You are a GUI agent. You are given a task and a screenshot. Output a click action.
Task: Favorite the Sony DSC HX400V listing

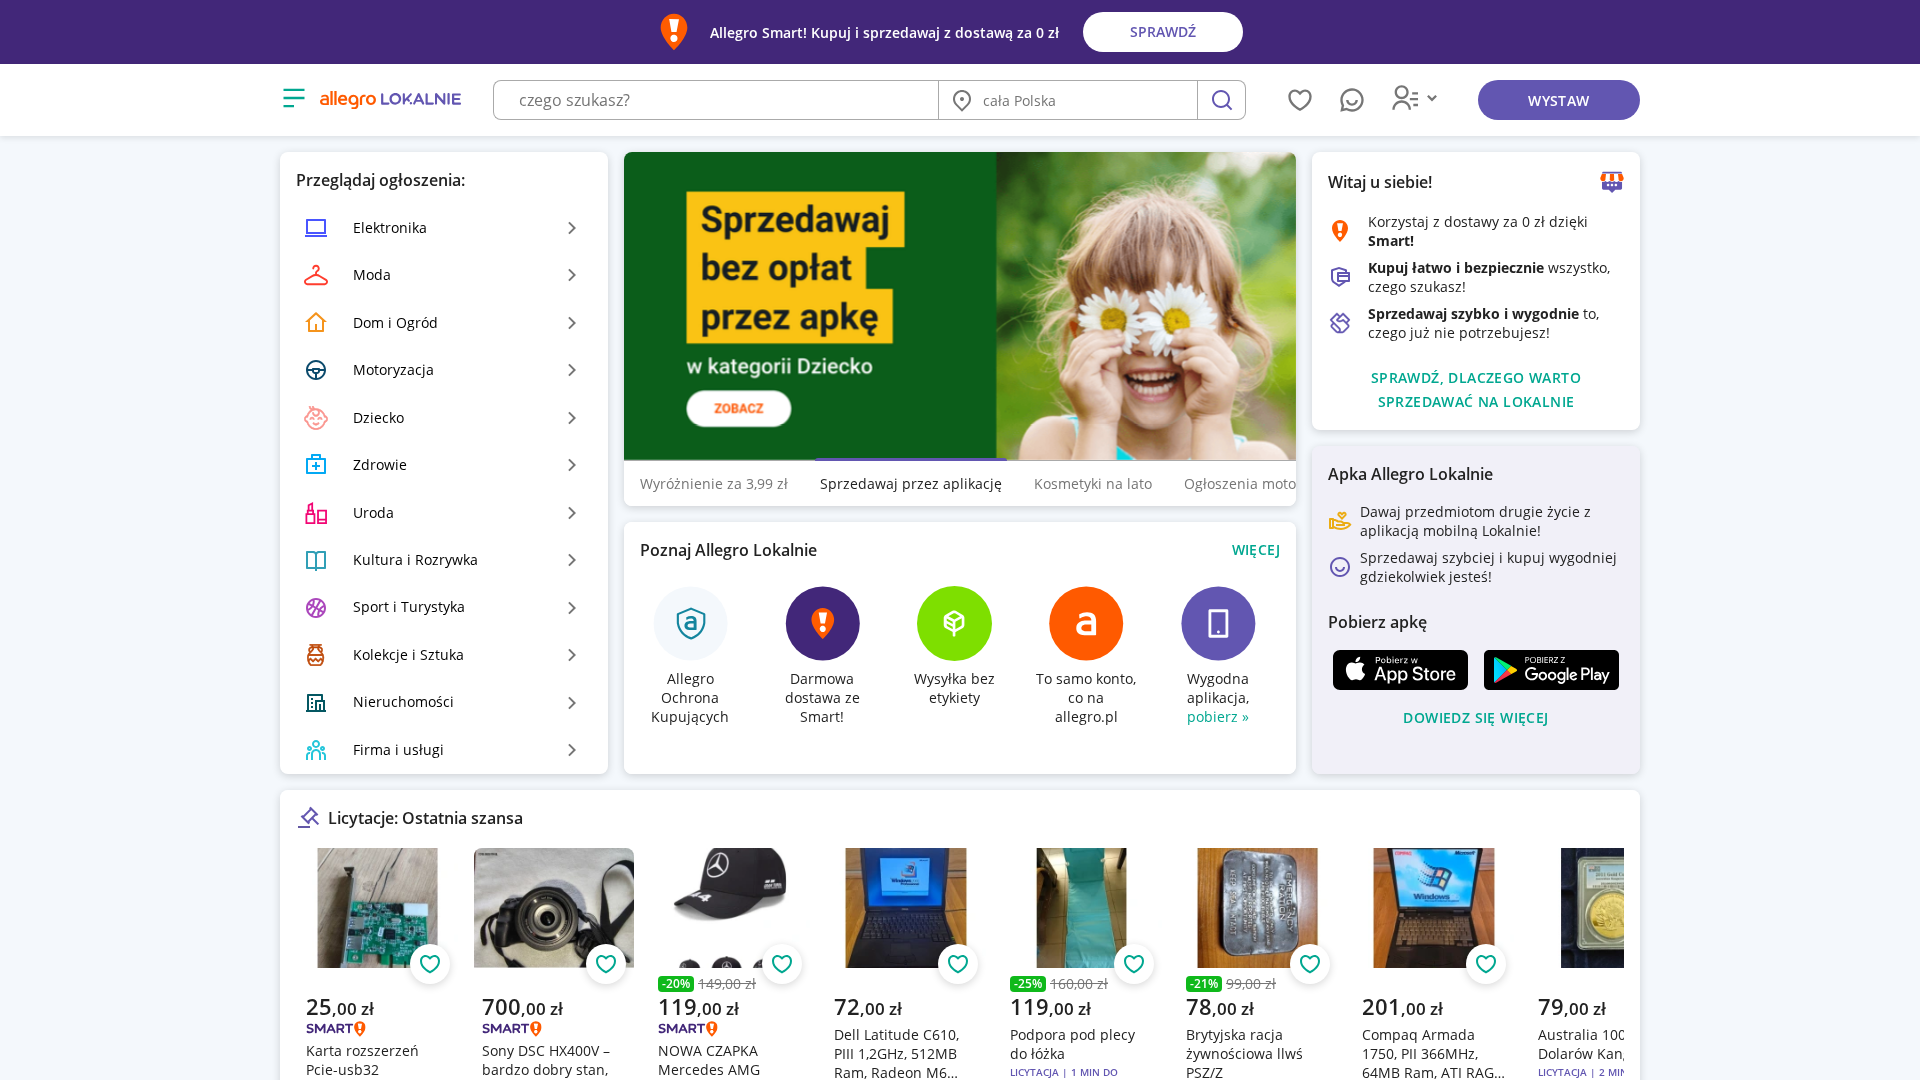click(x=606, y=964)
